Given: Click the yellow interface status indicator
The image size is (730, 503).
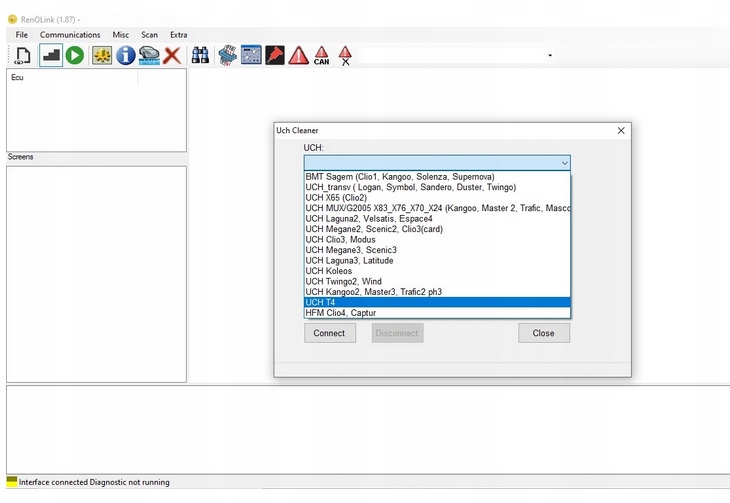Looking at the screenshot, I should [12, 482].
